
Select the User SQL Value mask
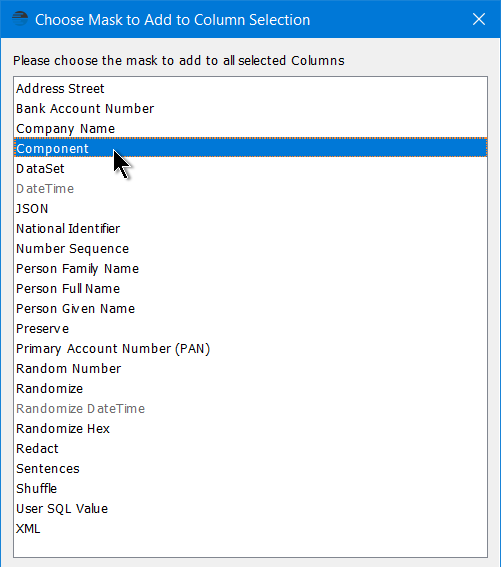[250, 509]
